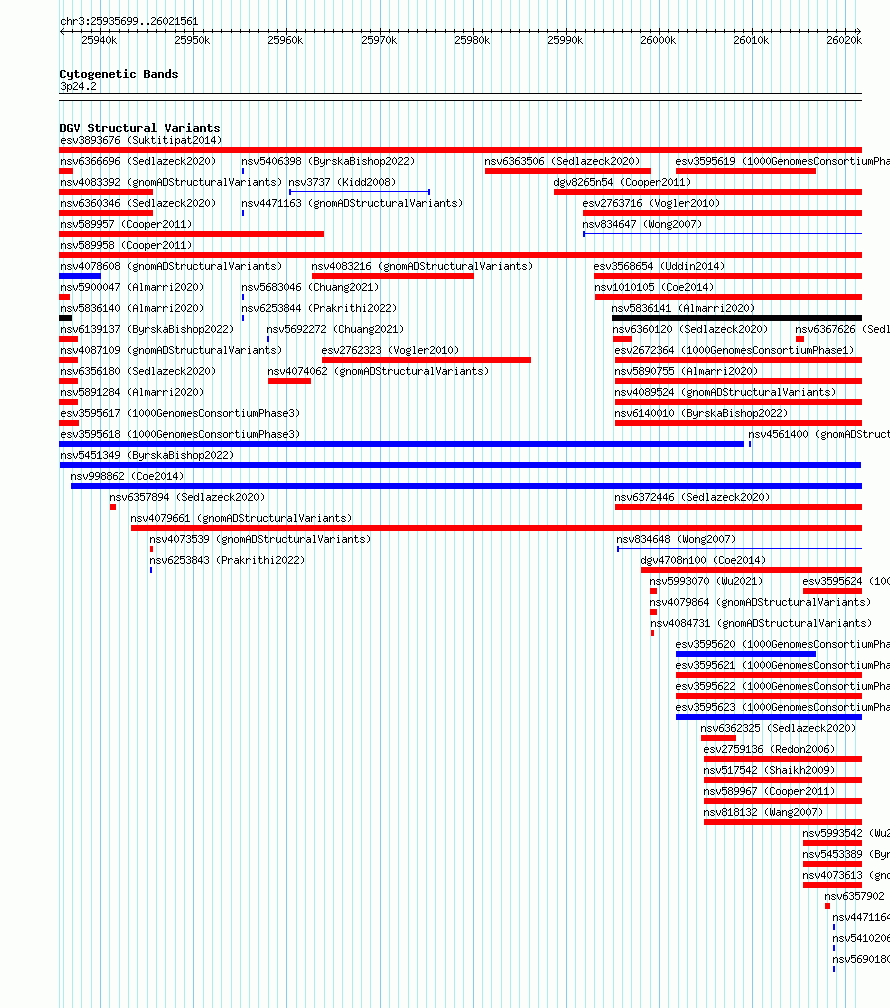Select nsv4083392 (gnomADStructuralVariants) label
The image size is (890, 1008).
pyautogui.click(x=171, y=183)
